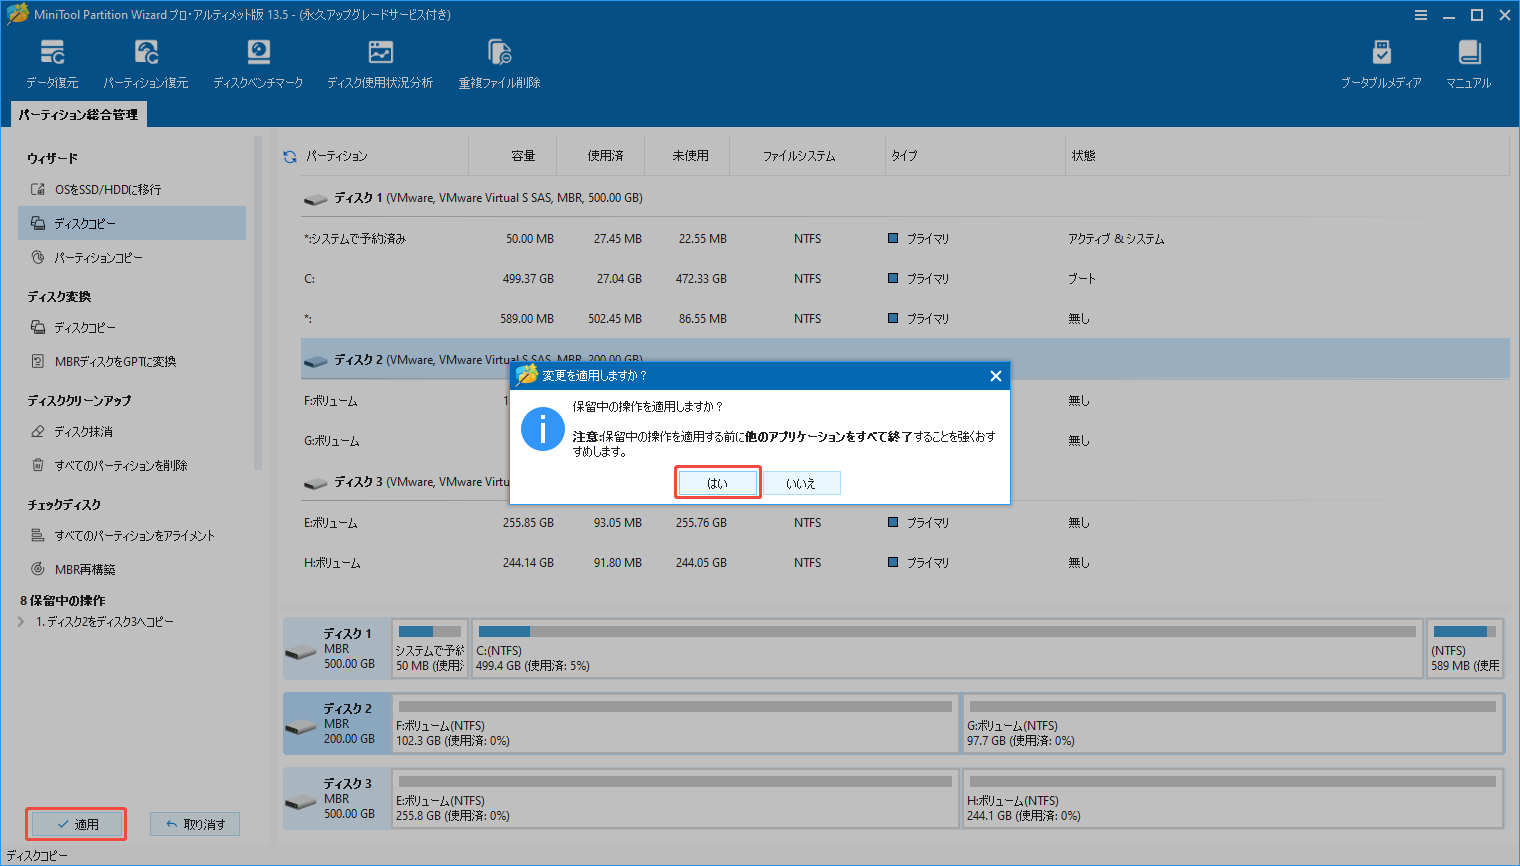Open the hamburger menu at top right

point(1421,15)
